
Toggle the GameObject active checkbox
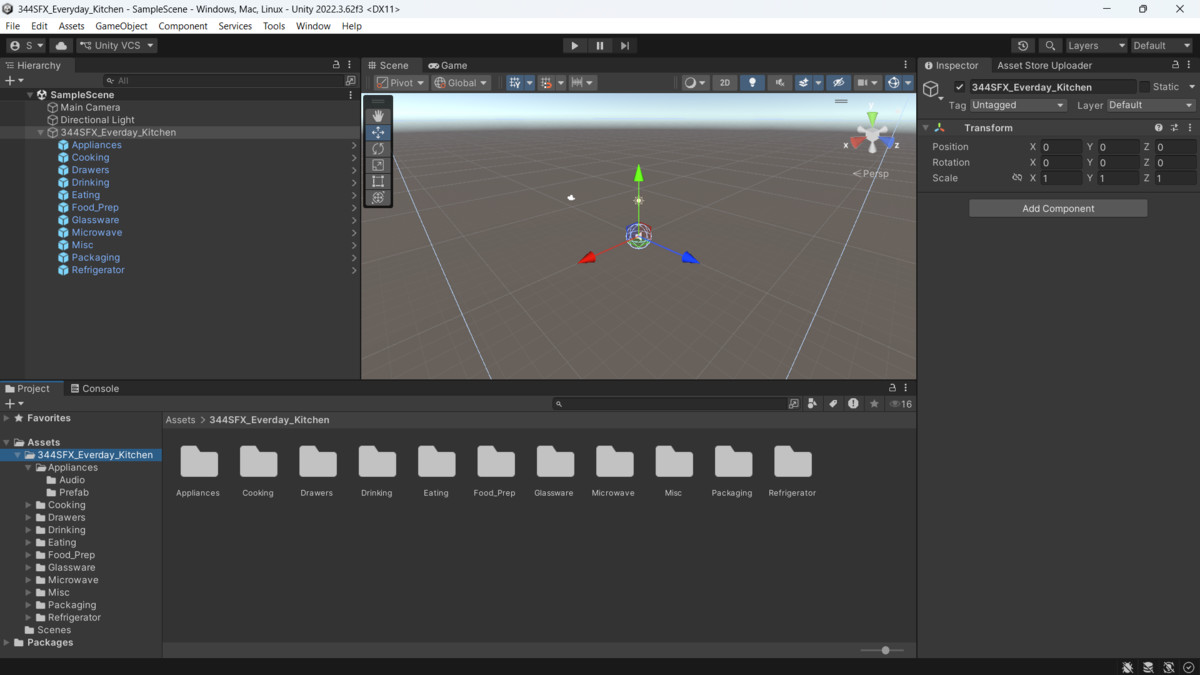pos(960,87)
